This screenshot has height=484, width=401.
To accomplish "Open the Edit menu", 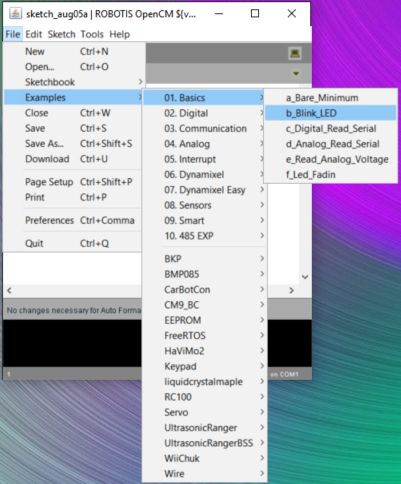I will coord(34,34).
